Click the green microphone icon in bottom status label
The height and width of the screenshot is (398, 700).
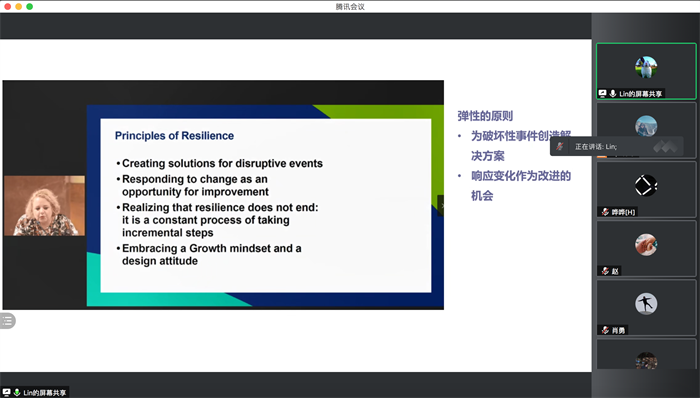coord(17,392)
